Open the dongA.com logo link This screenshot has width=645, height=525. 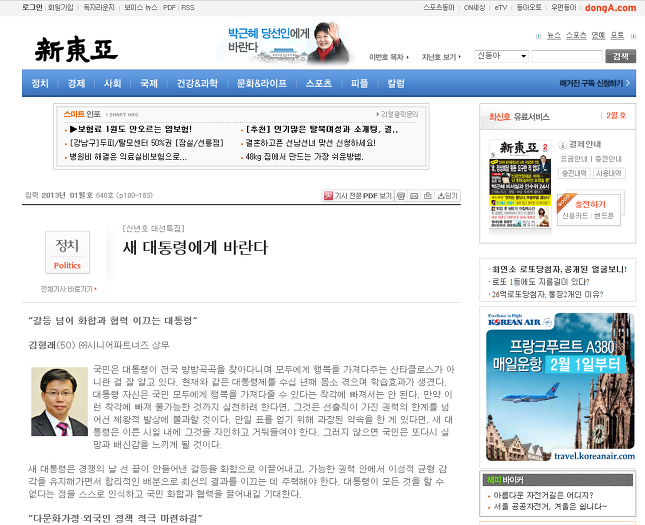click(610, 7)
